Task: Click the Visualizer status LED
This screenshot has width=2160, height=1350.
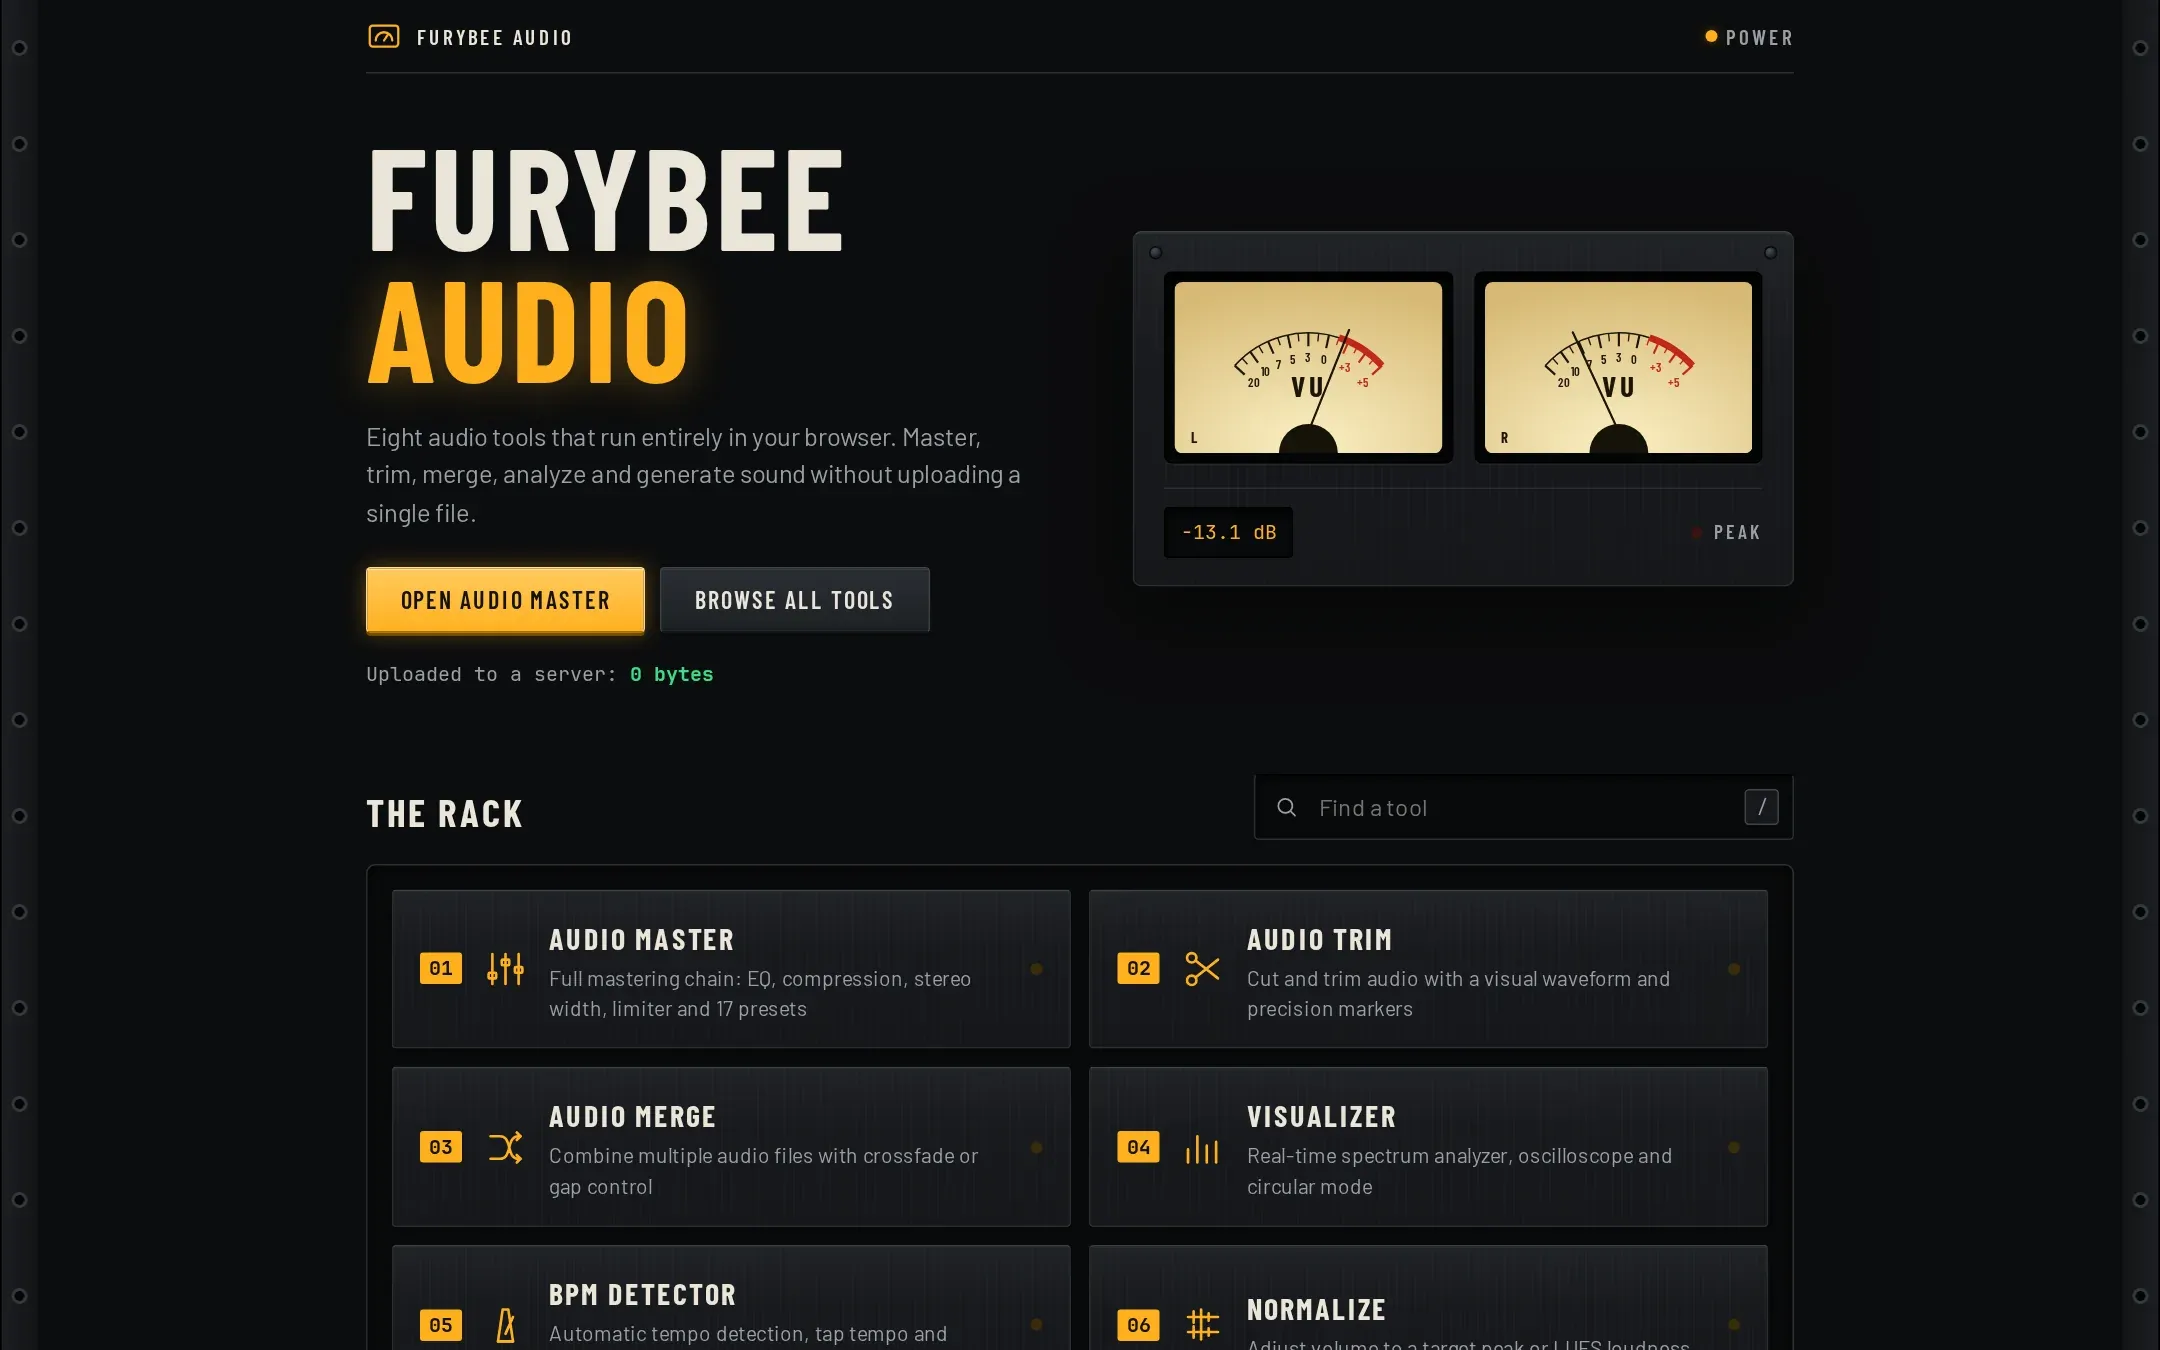Action: click(1734, 1147)
